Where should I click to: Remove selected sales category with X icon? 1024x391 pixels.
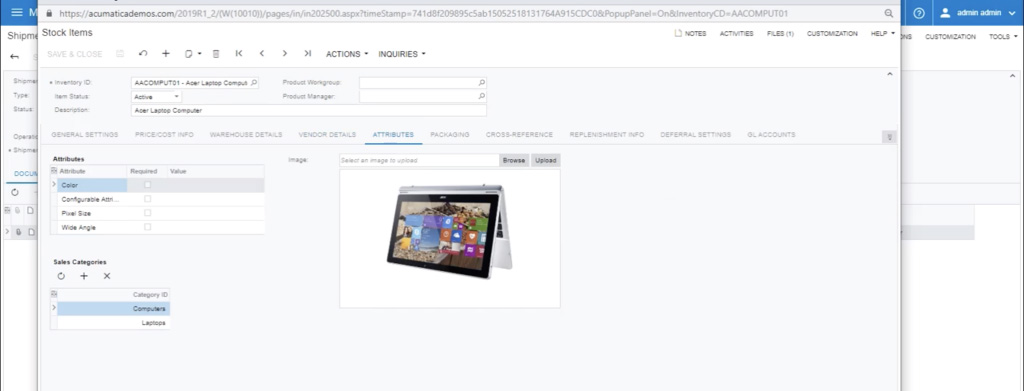[107, 276]
